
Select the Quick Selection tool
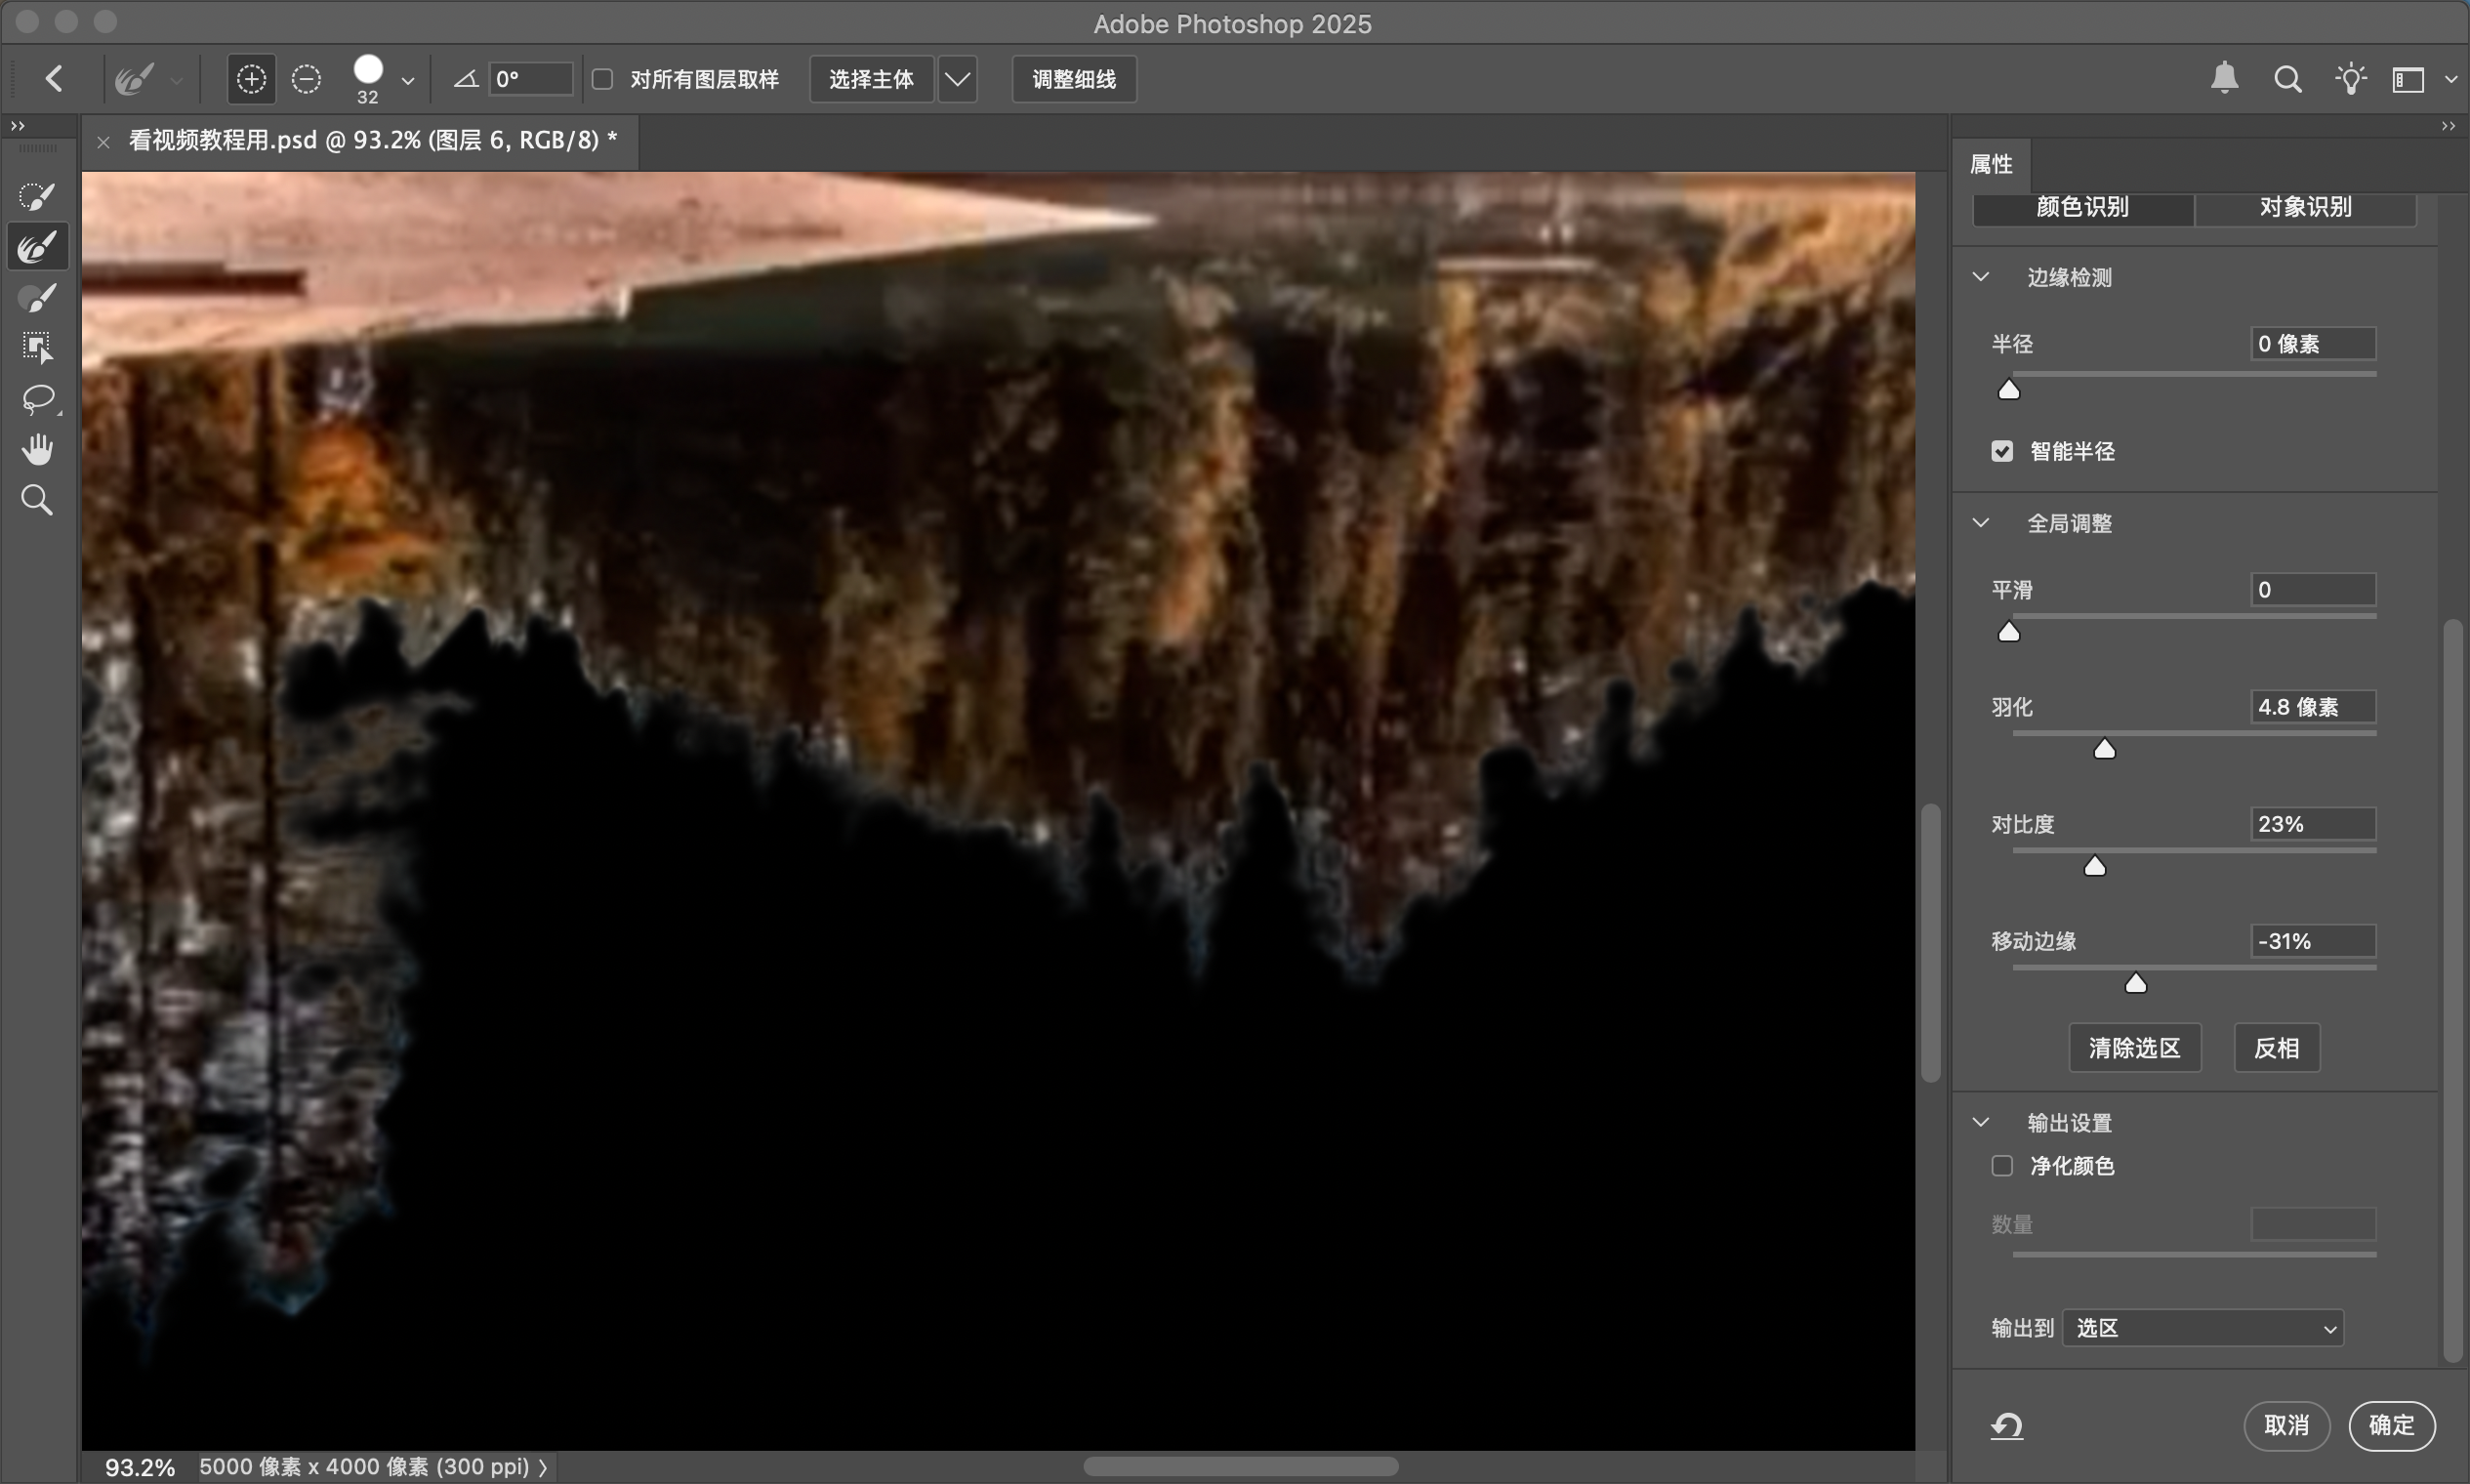[37, 196]
